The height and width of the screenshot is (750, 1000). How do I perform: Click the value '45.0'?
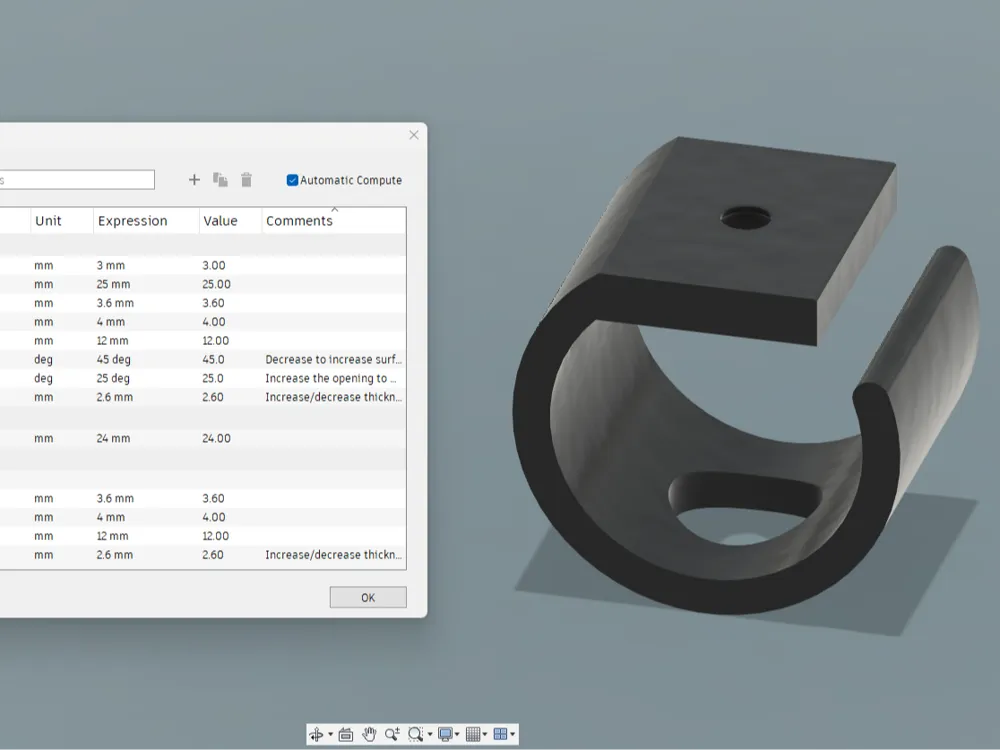tap(213, 360)
